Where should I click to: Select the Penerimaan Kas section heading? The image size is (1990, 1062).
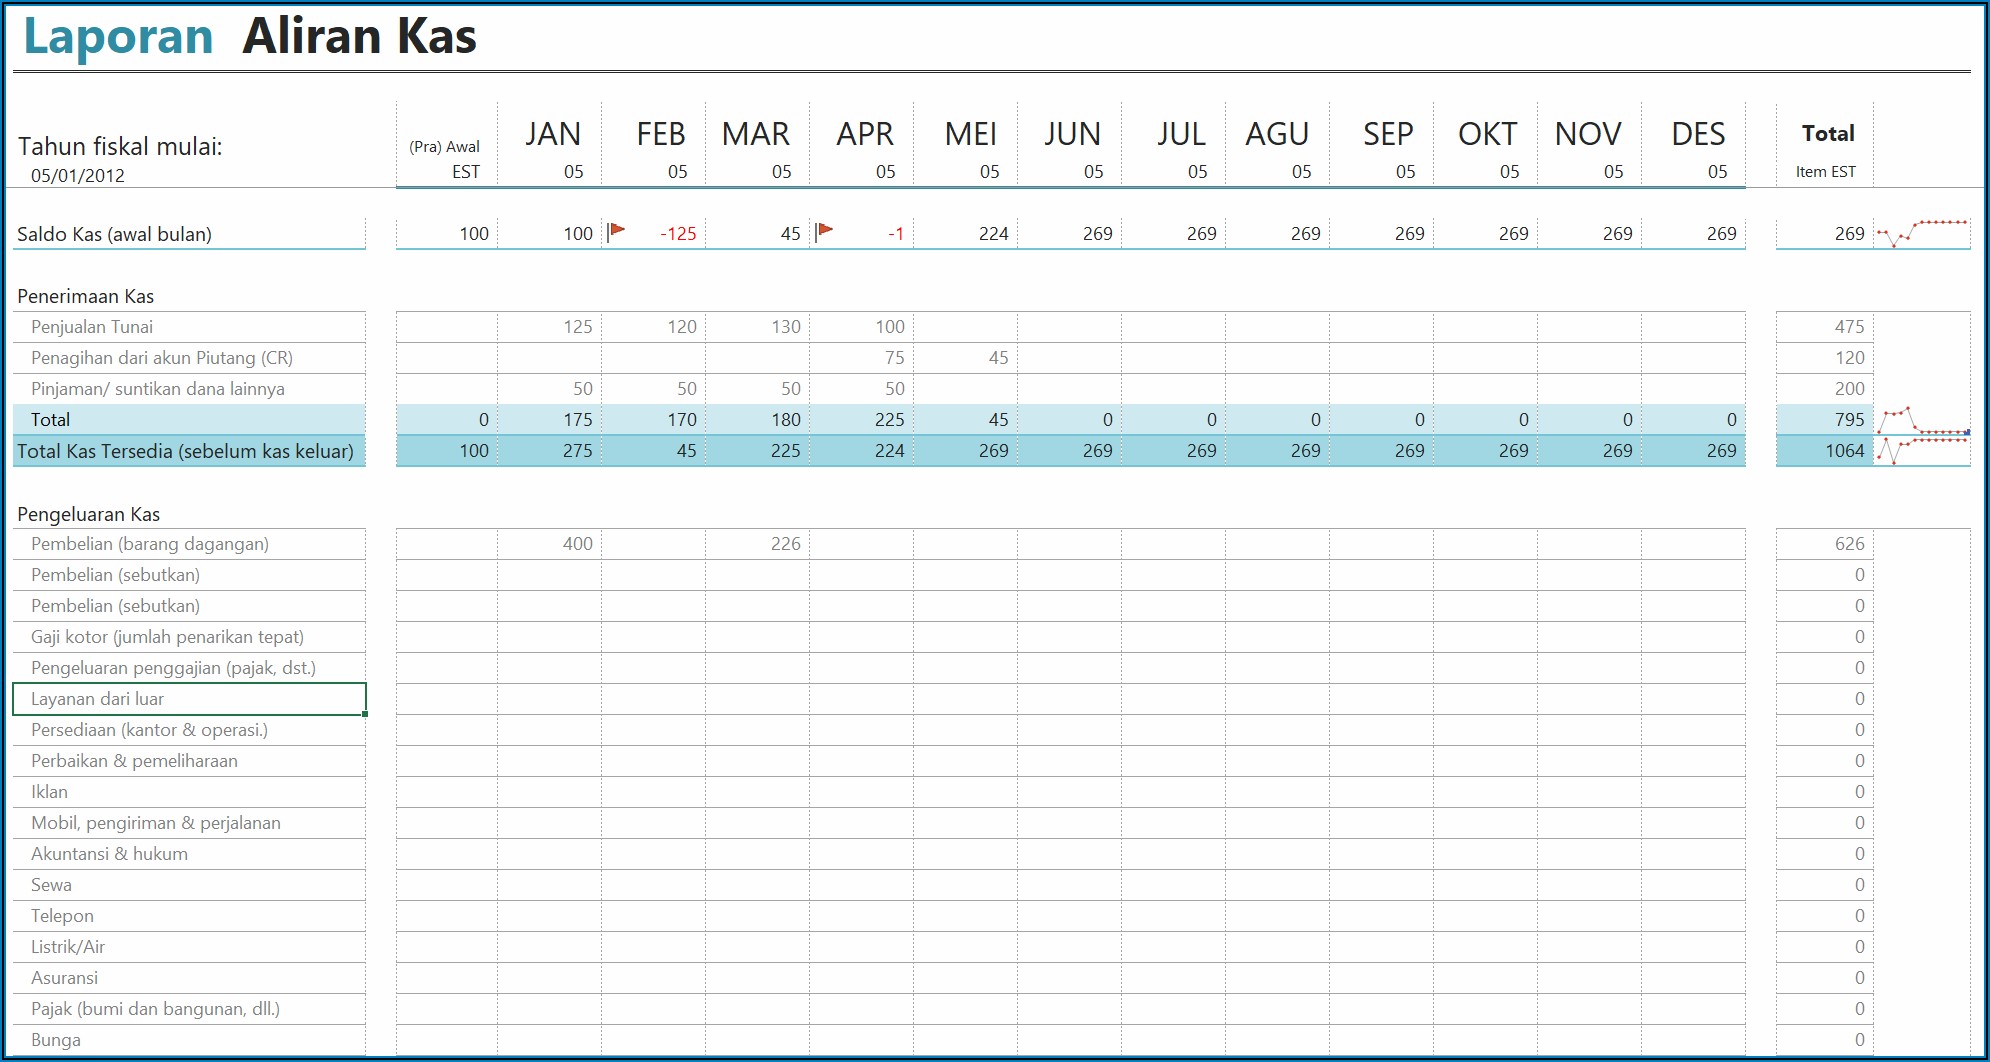pos(86,296)
